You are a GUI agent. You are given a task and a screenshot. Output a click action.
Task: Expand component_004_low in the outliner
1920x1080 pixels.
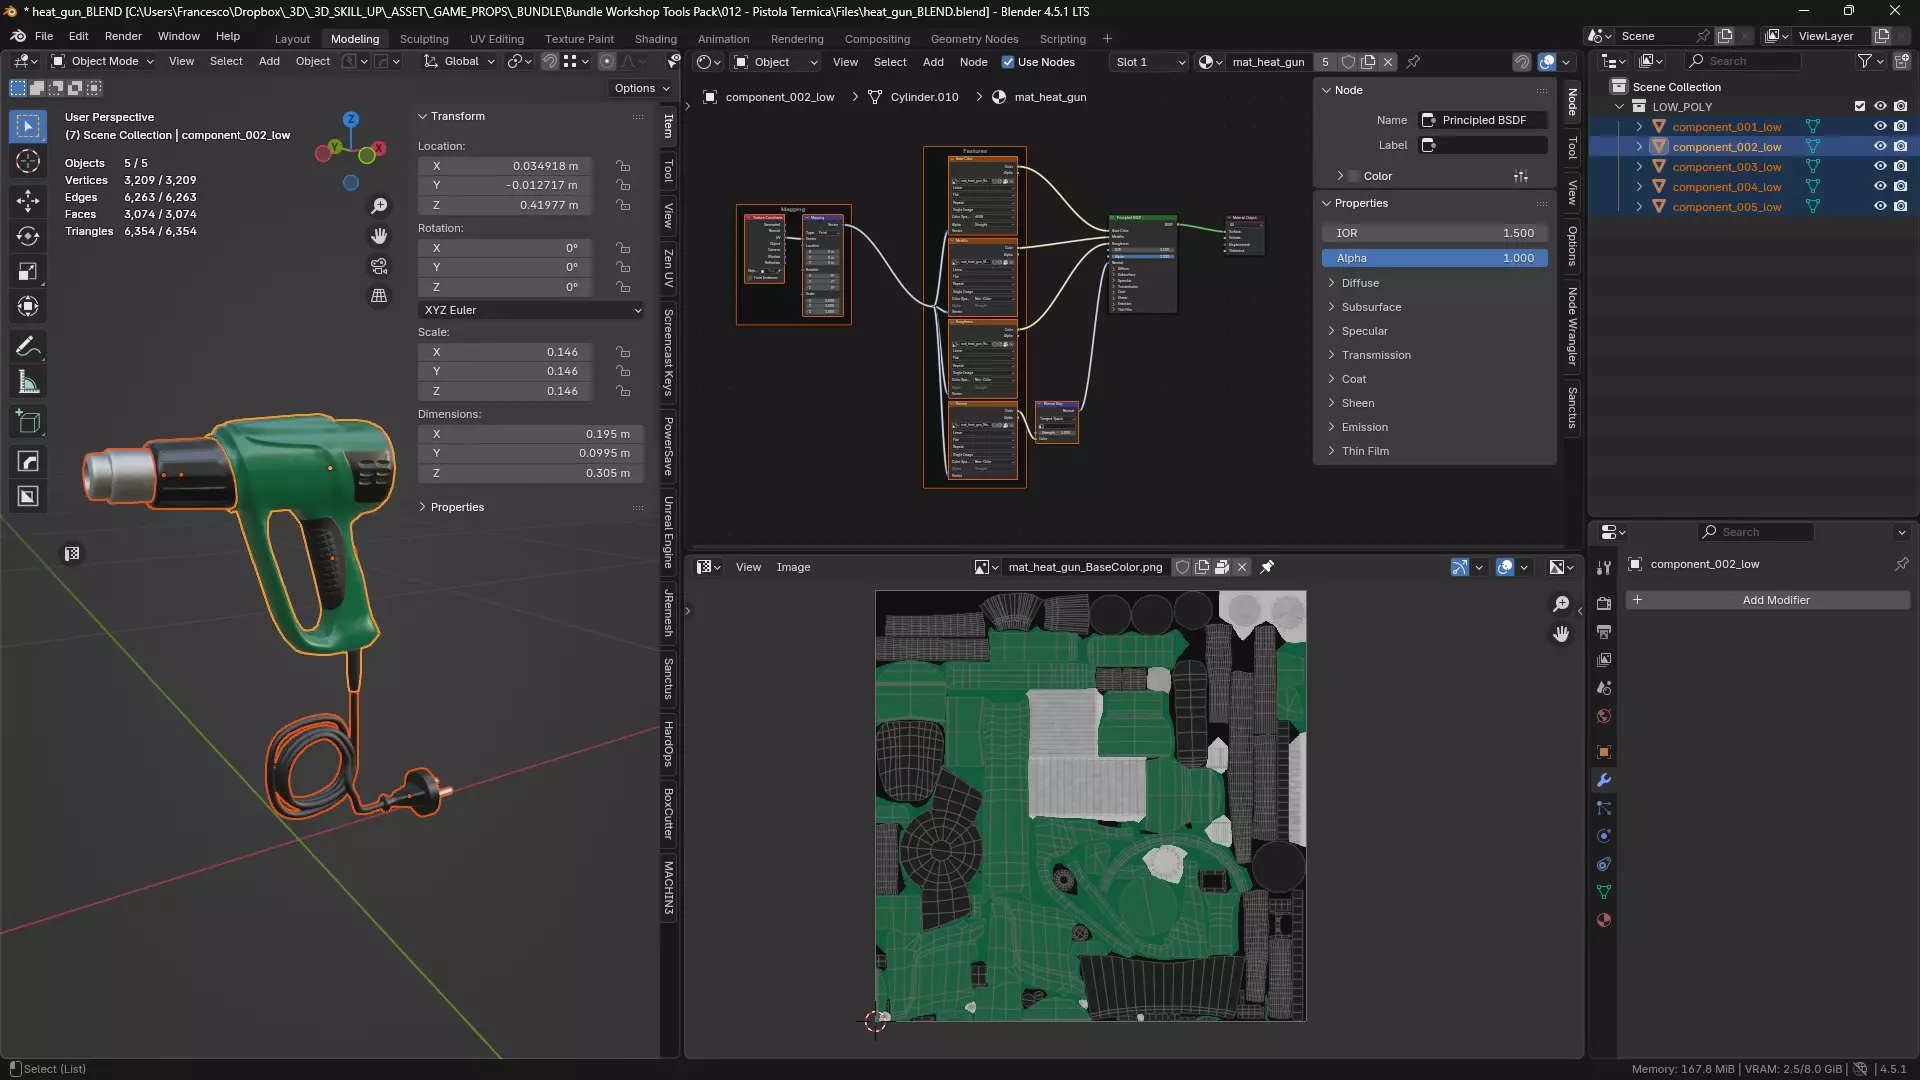coord(1639,187)
